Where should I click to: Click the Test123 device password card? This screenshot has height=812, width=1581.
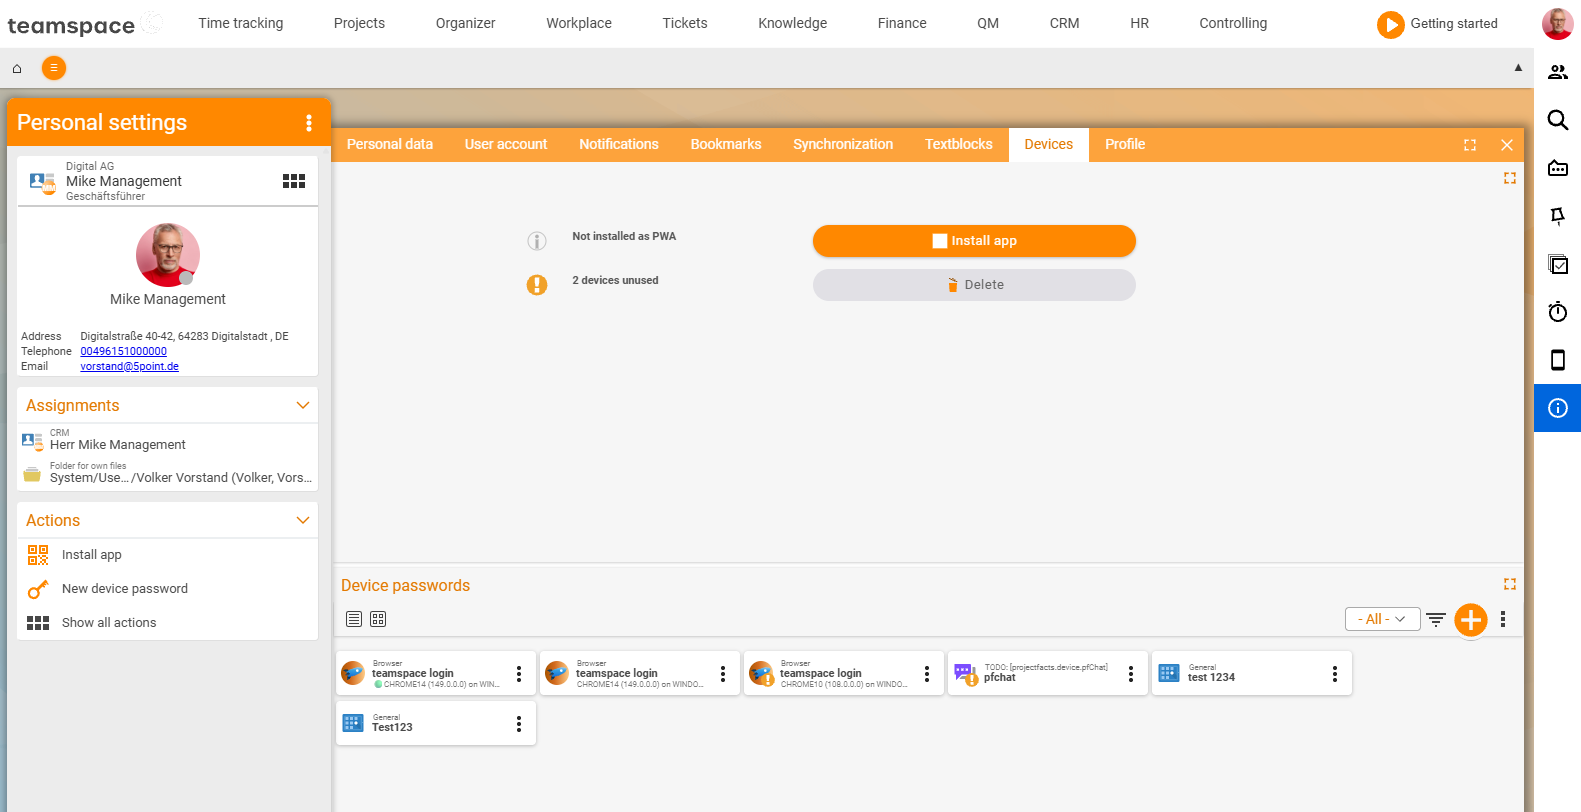(x=436, y=723)
